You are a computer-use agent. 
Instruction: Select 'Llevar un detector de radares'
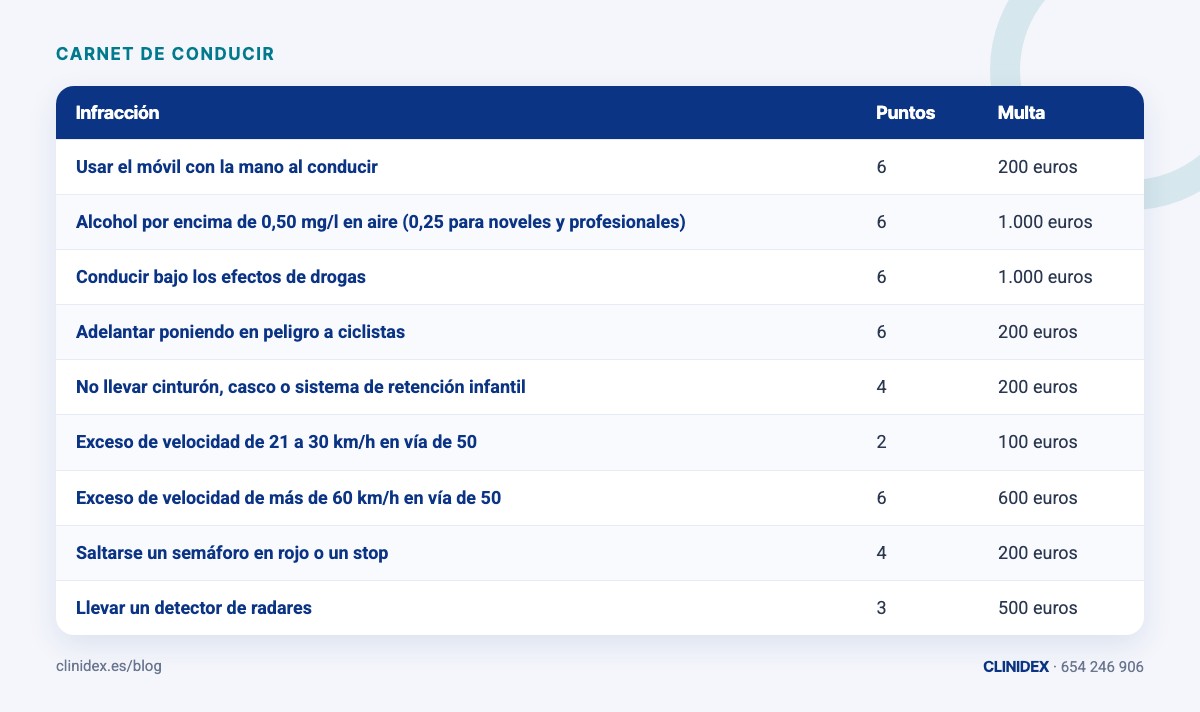[x=194, y=608]
